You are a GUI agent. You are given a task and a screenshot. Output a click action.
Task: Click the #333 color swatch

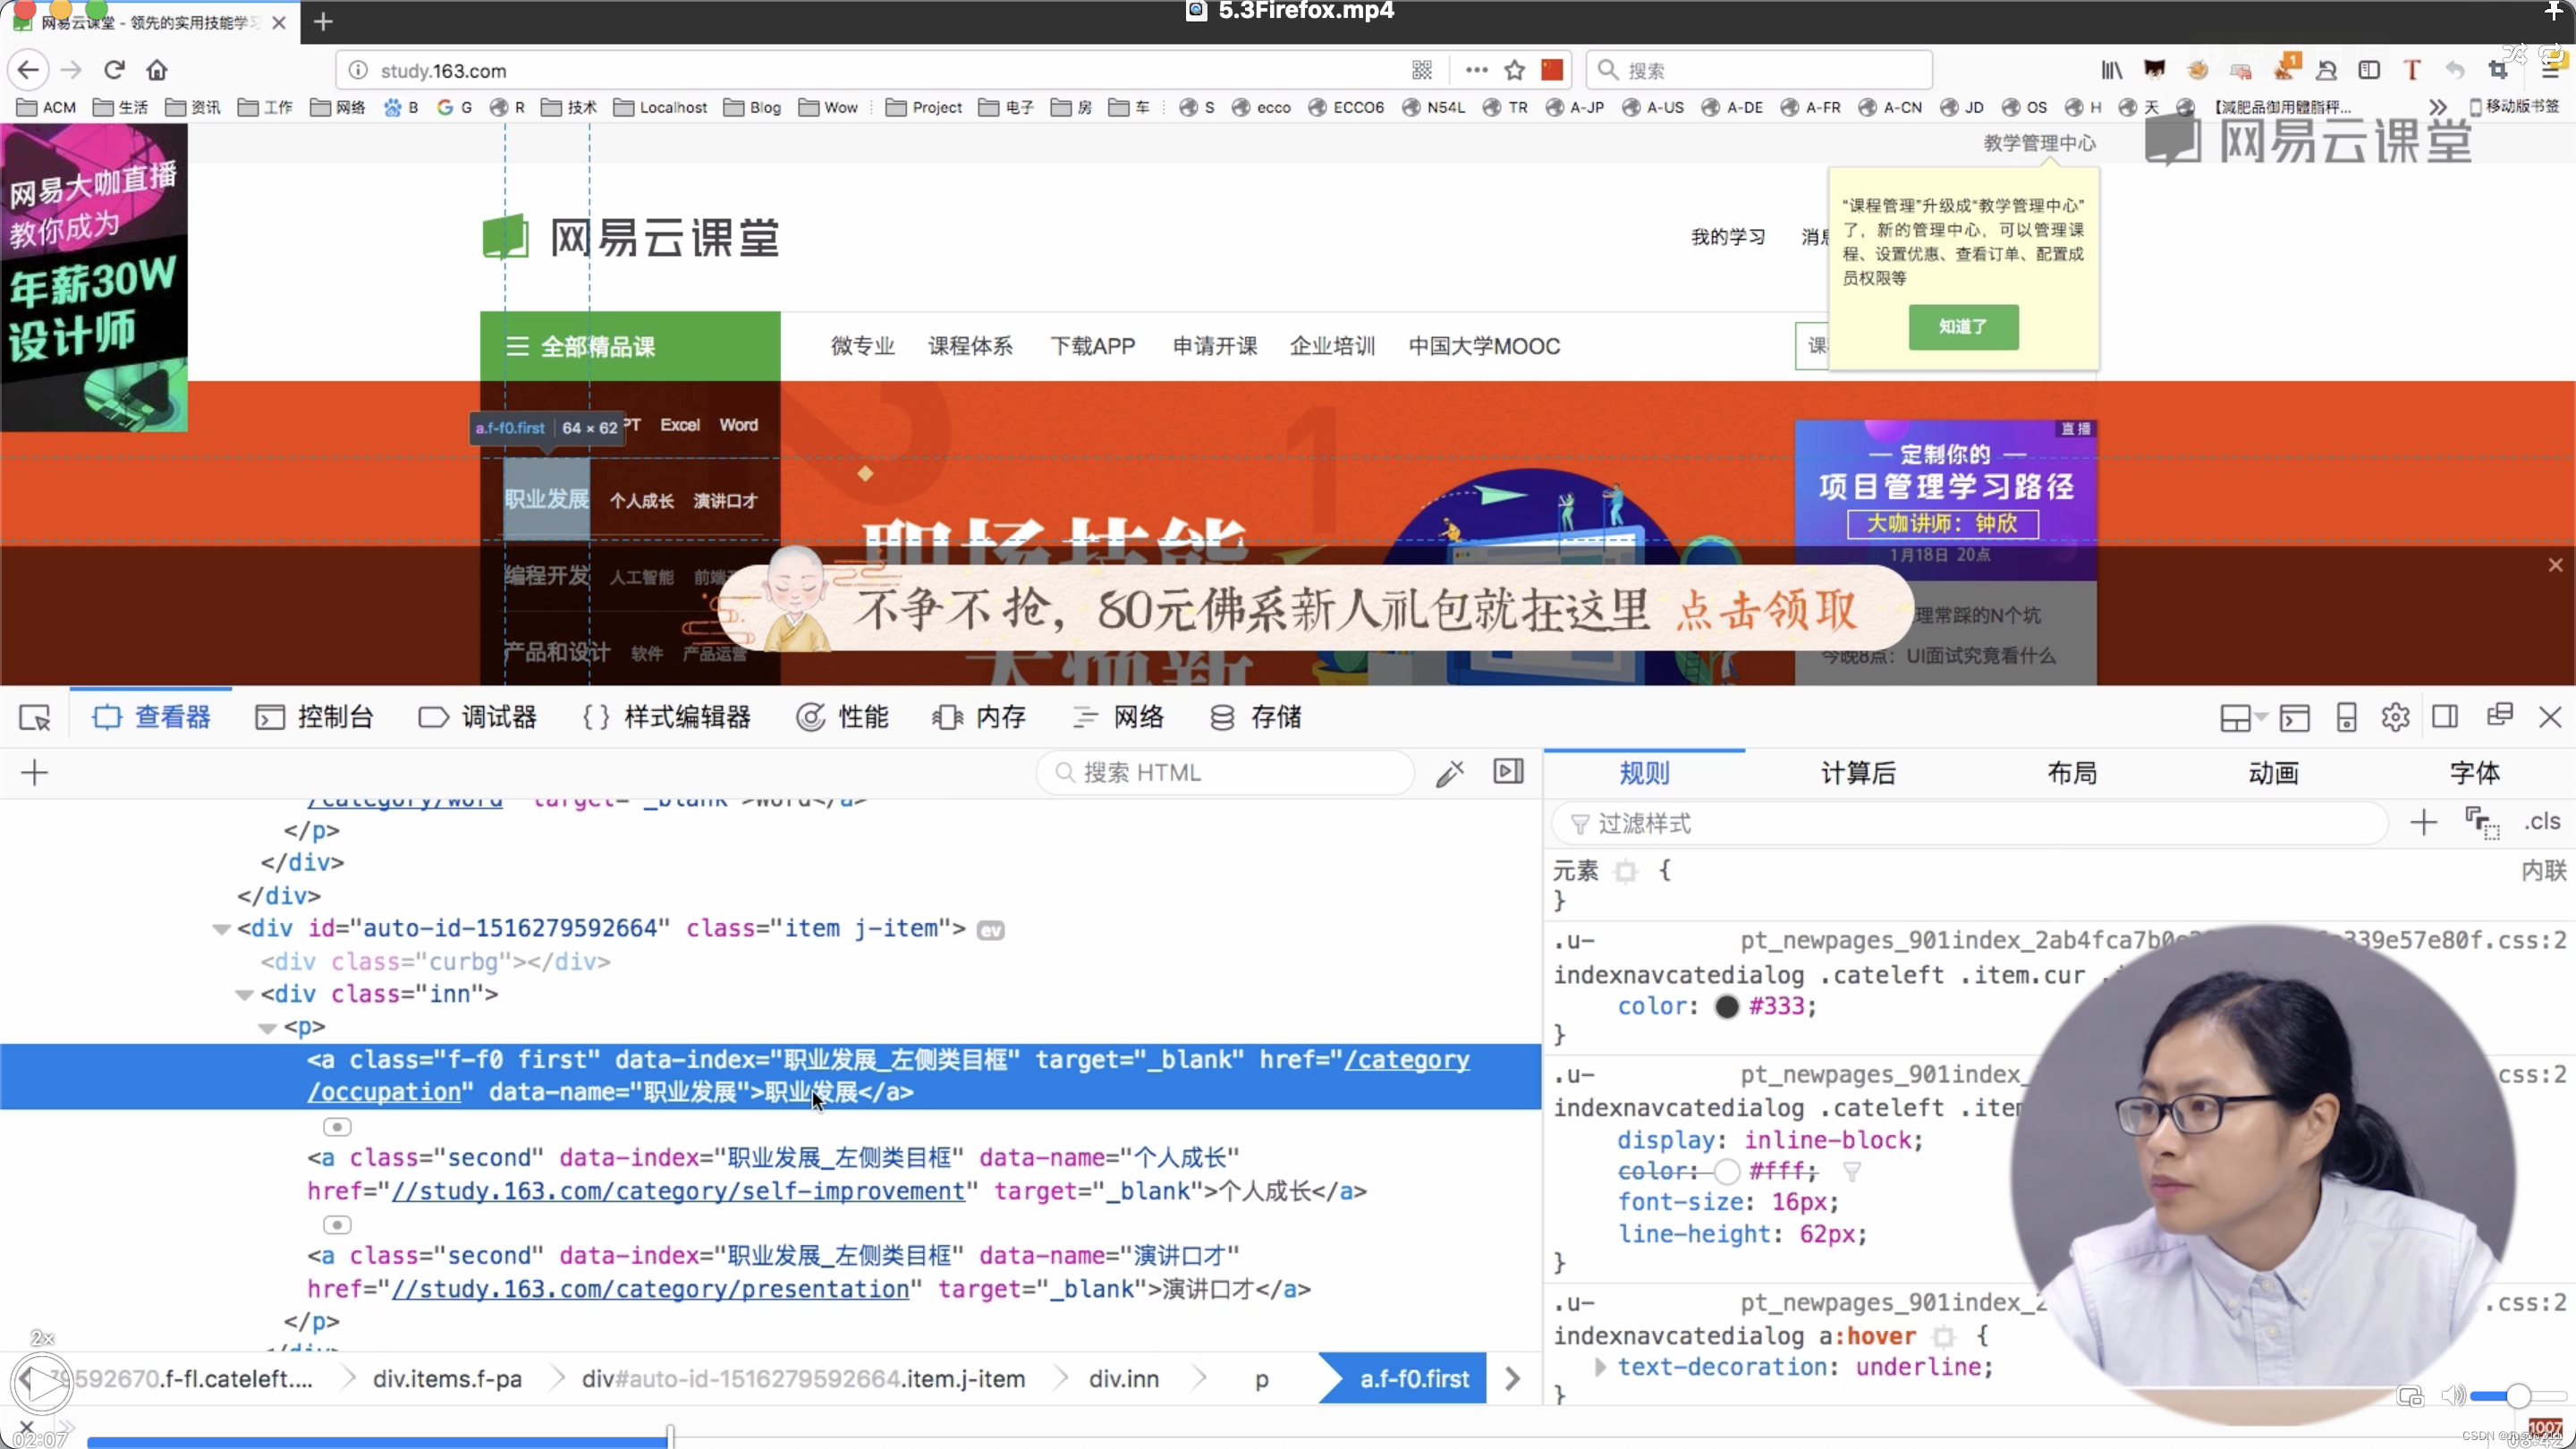[1727, 1007]
